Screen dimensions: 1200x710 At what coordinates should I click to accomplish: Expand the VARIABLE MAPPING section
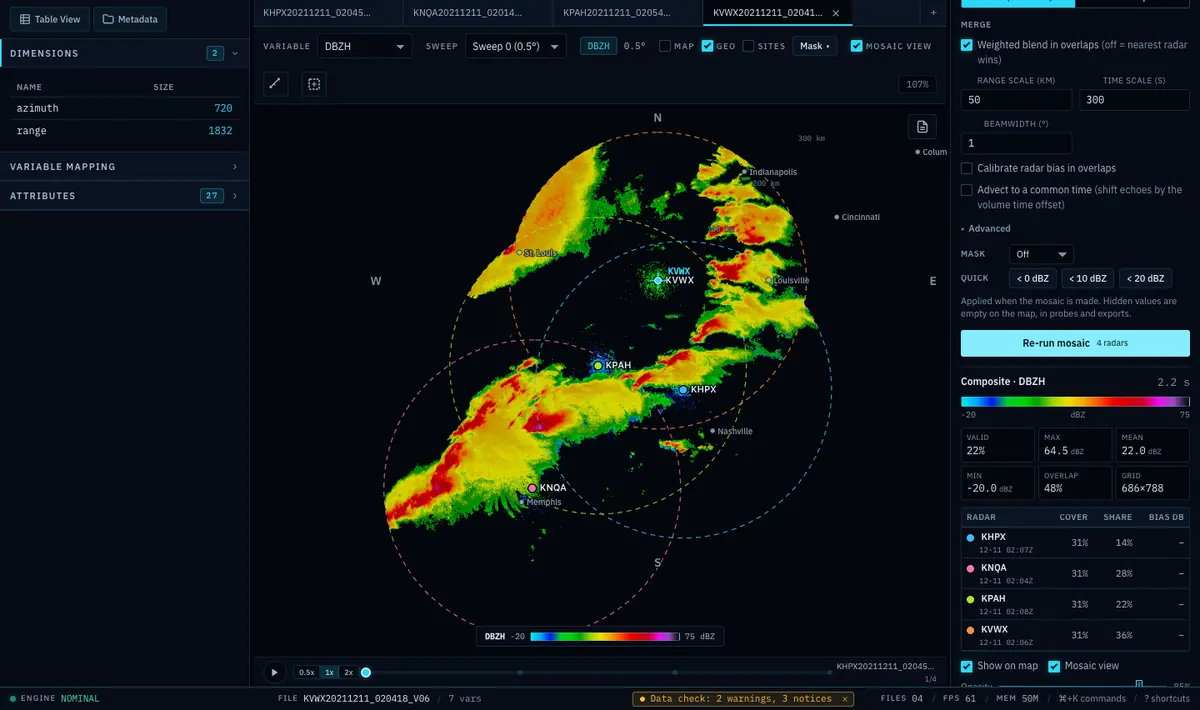(x=124, y=167)
